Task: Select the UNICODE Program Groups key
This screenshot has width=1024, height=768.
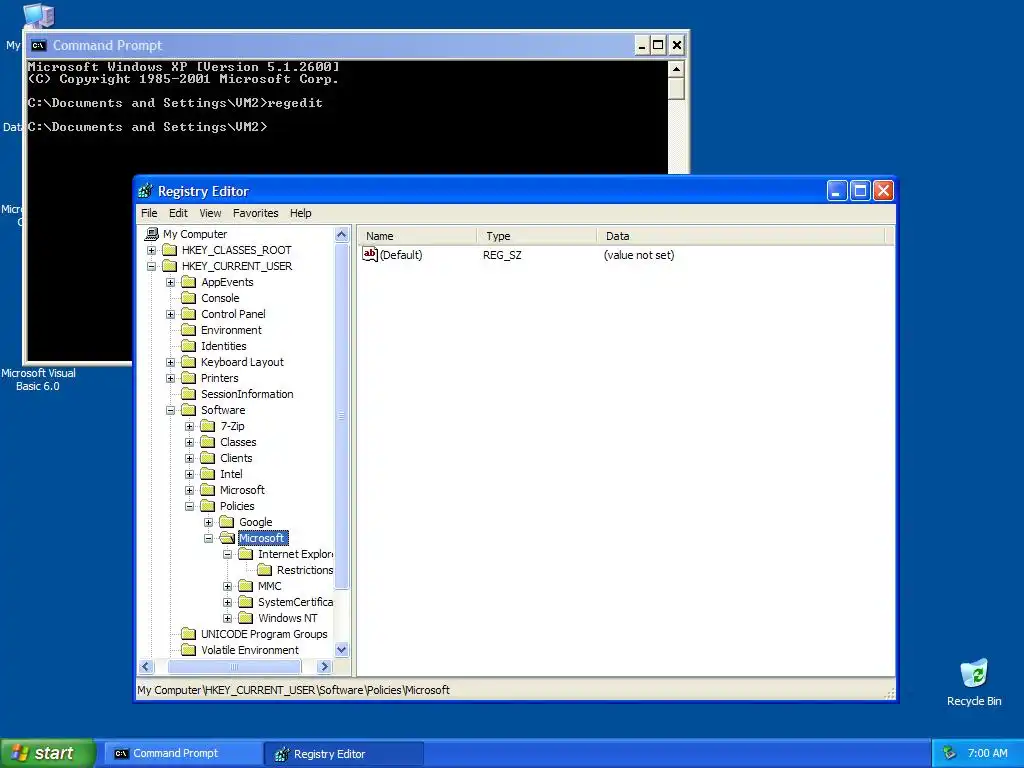Action: [264, 634]
